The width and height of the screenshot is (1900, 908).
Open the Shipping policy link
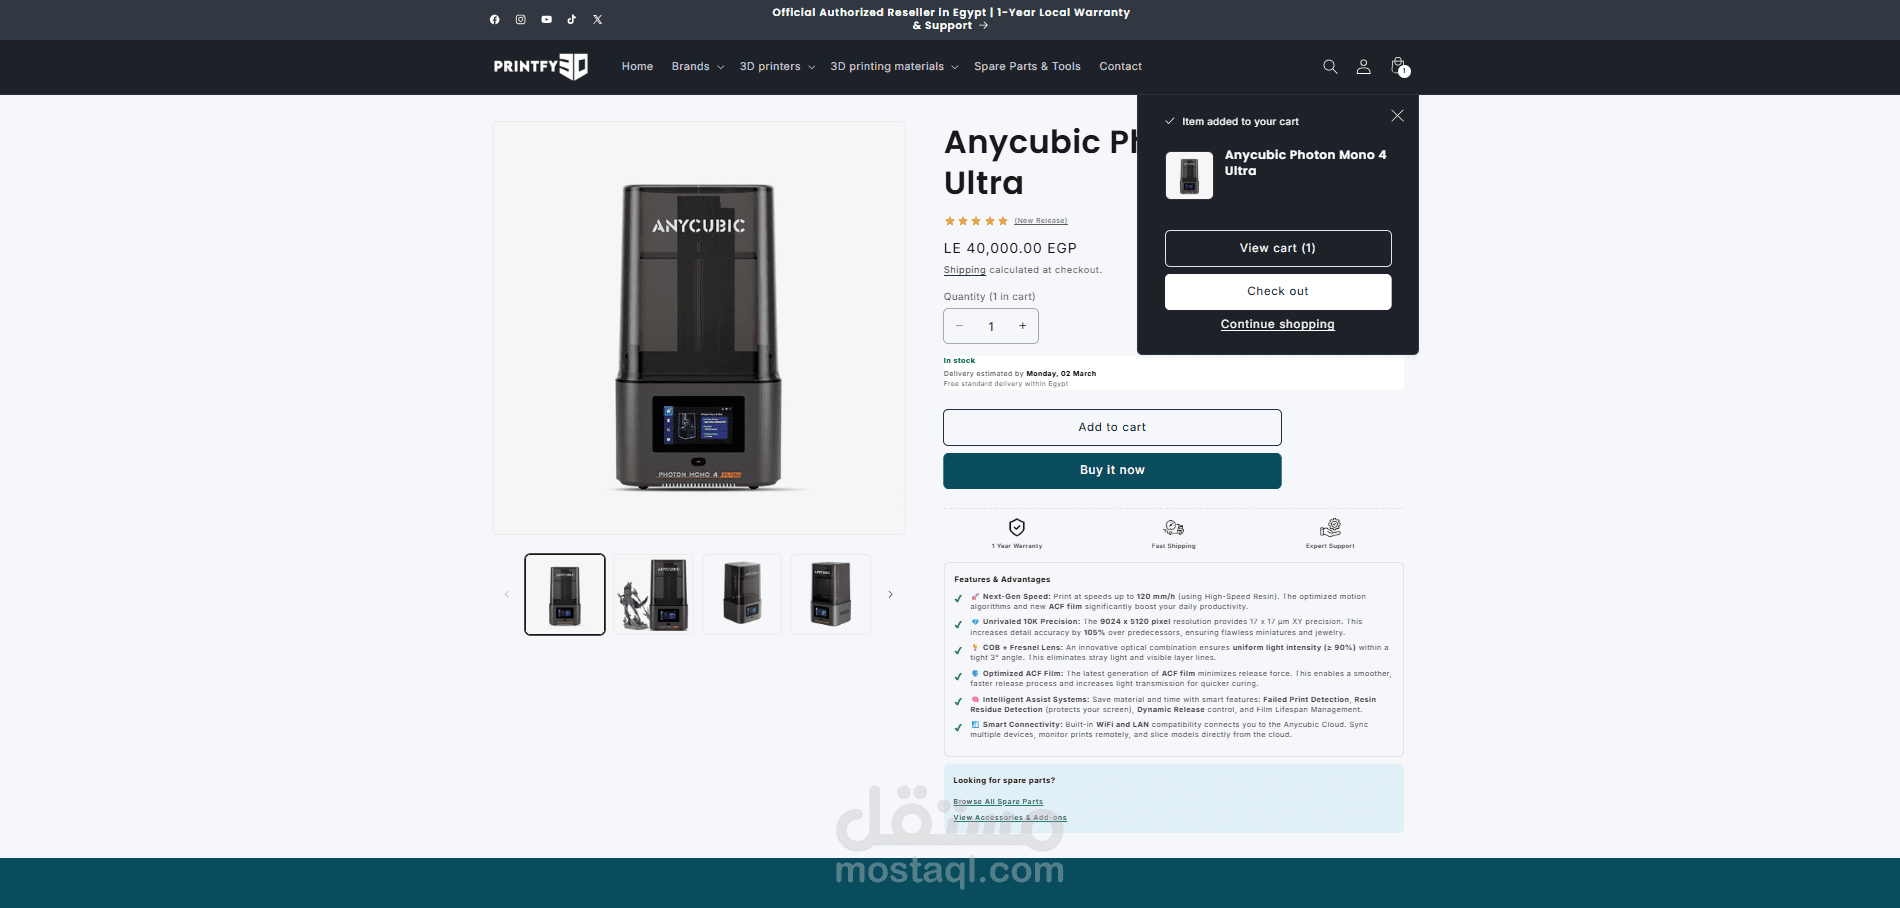pos(964,270)
